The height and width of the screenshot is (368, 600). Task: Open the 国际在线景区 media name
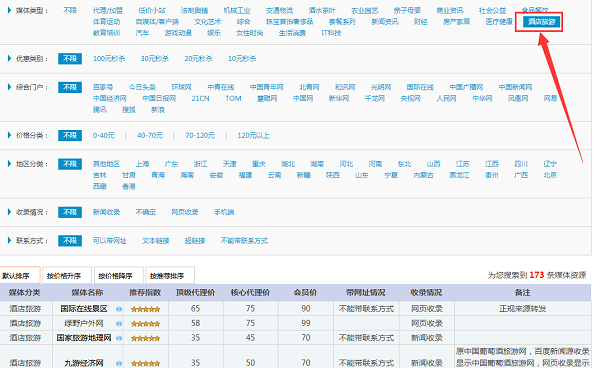(x=84, y=309)
